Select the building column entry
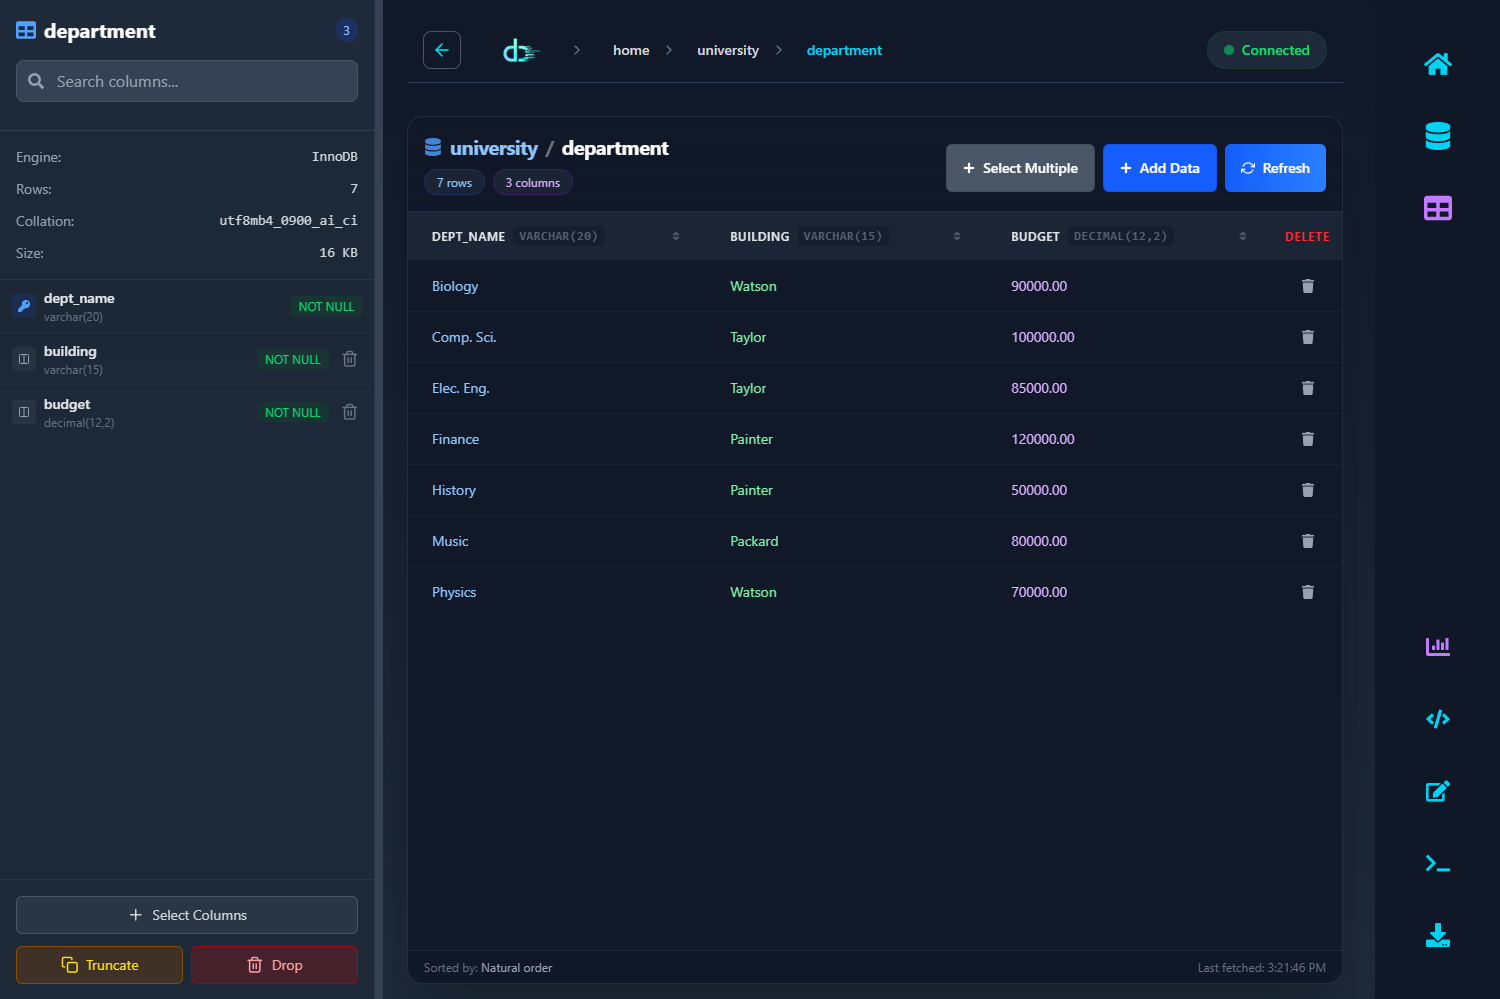The width and height of the screenshot is (1500, 999). pyautogui.click(x=187, y=359)
